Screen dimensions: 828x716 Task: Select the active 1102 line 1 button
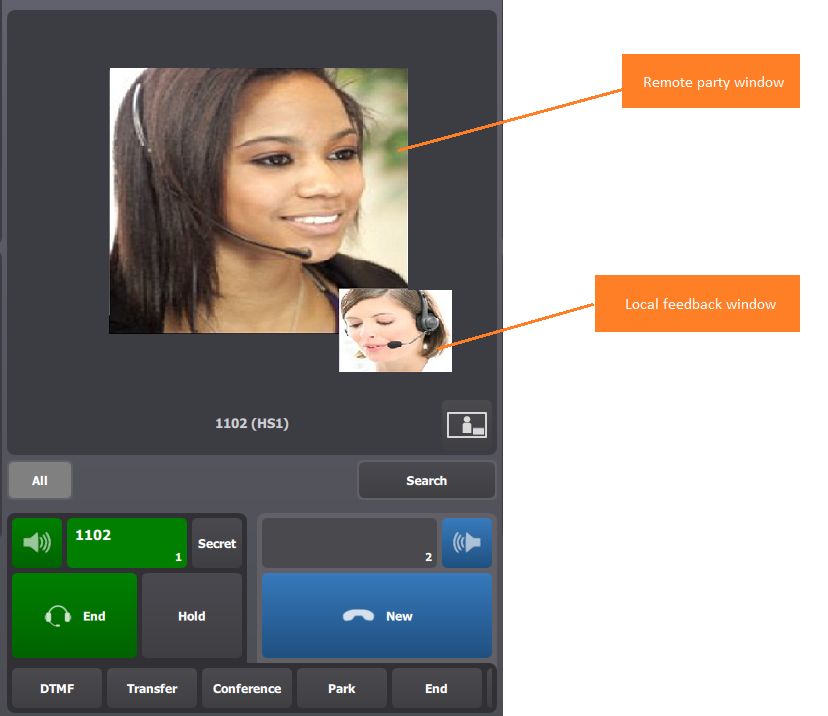127,543
